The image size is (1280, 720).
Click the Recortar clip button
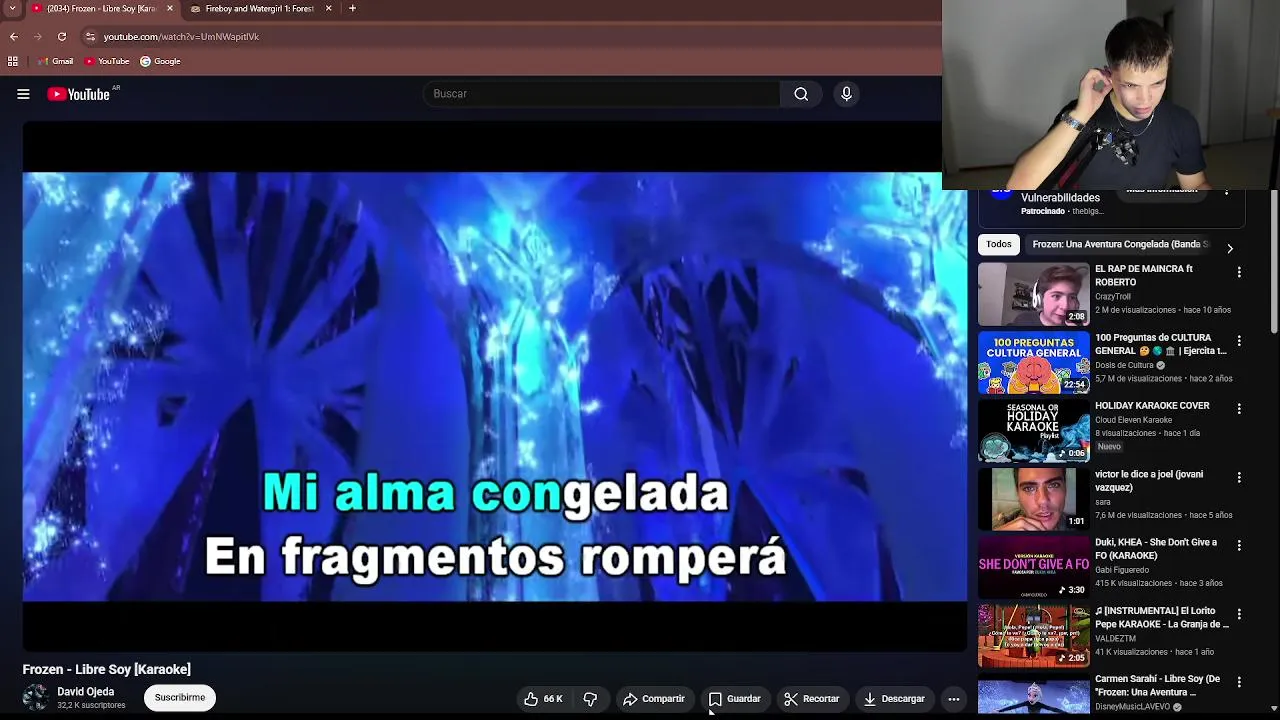(811, 699)
